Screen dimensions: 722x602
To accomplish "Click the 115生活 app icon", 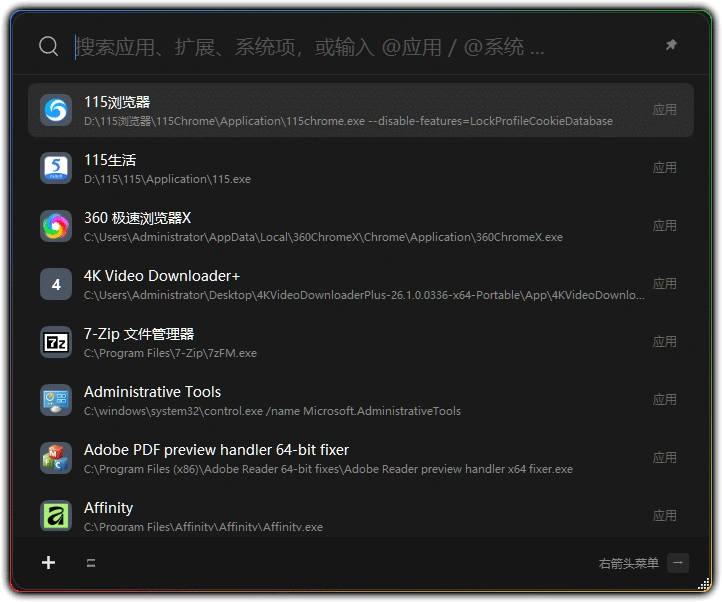I will pyautogui.click(x=56, y=168).
